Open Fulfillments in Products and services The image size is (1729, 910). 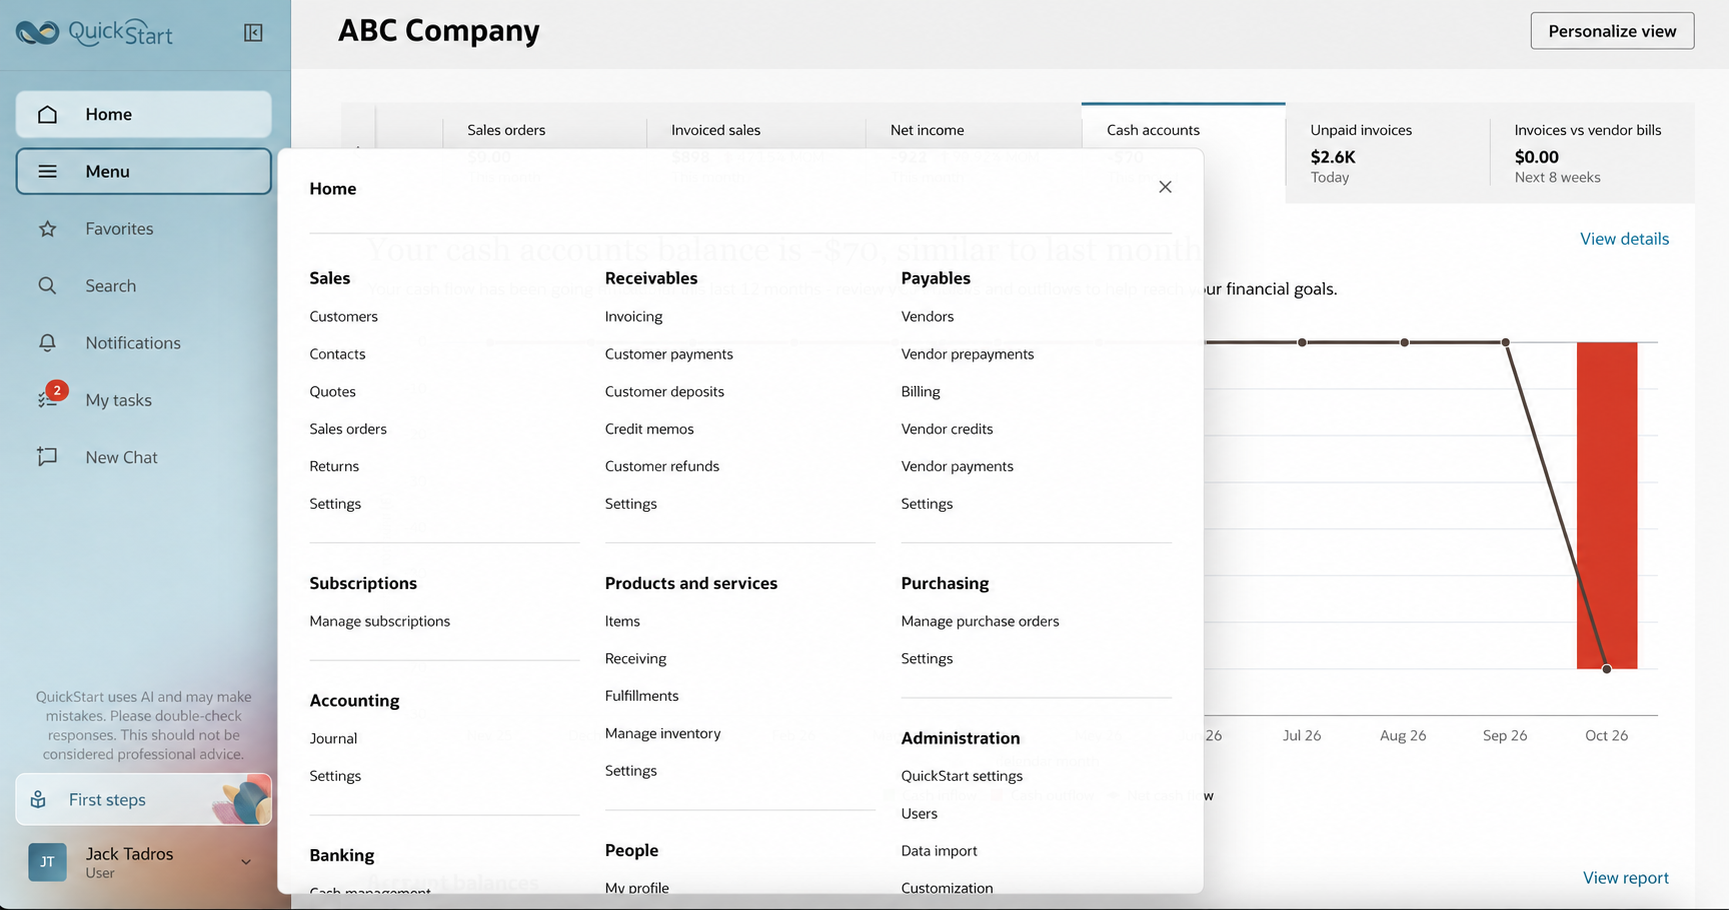click(641, 696)
